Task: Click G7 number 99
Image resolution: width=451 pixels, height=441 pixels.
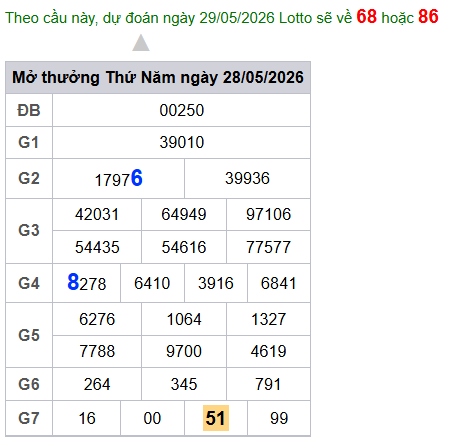Action: point(279,418)
